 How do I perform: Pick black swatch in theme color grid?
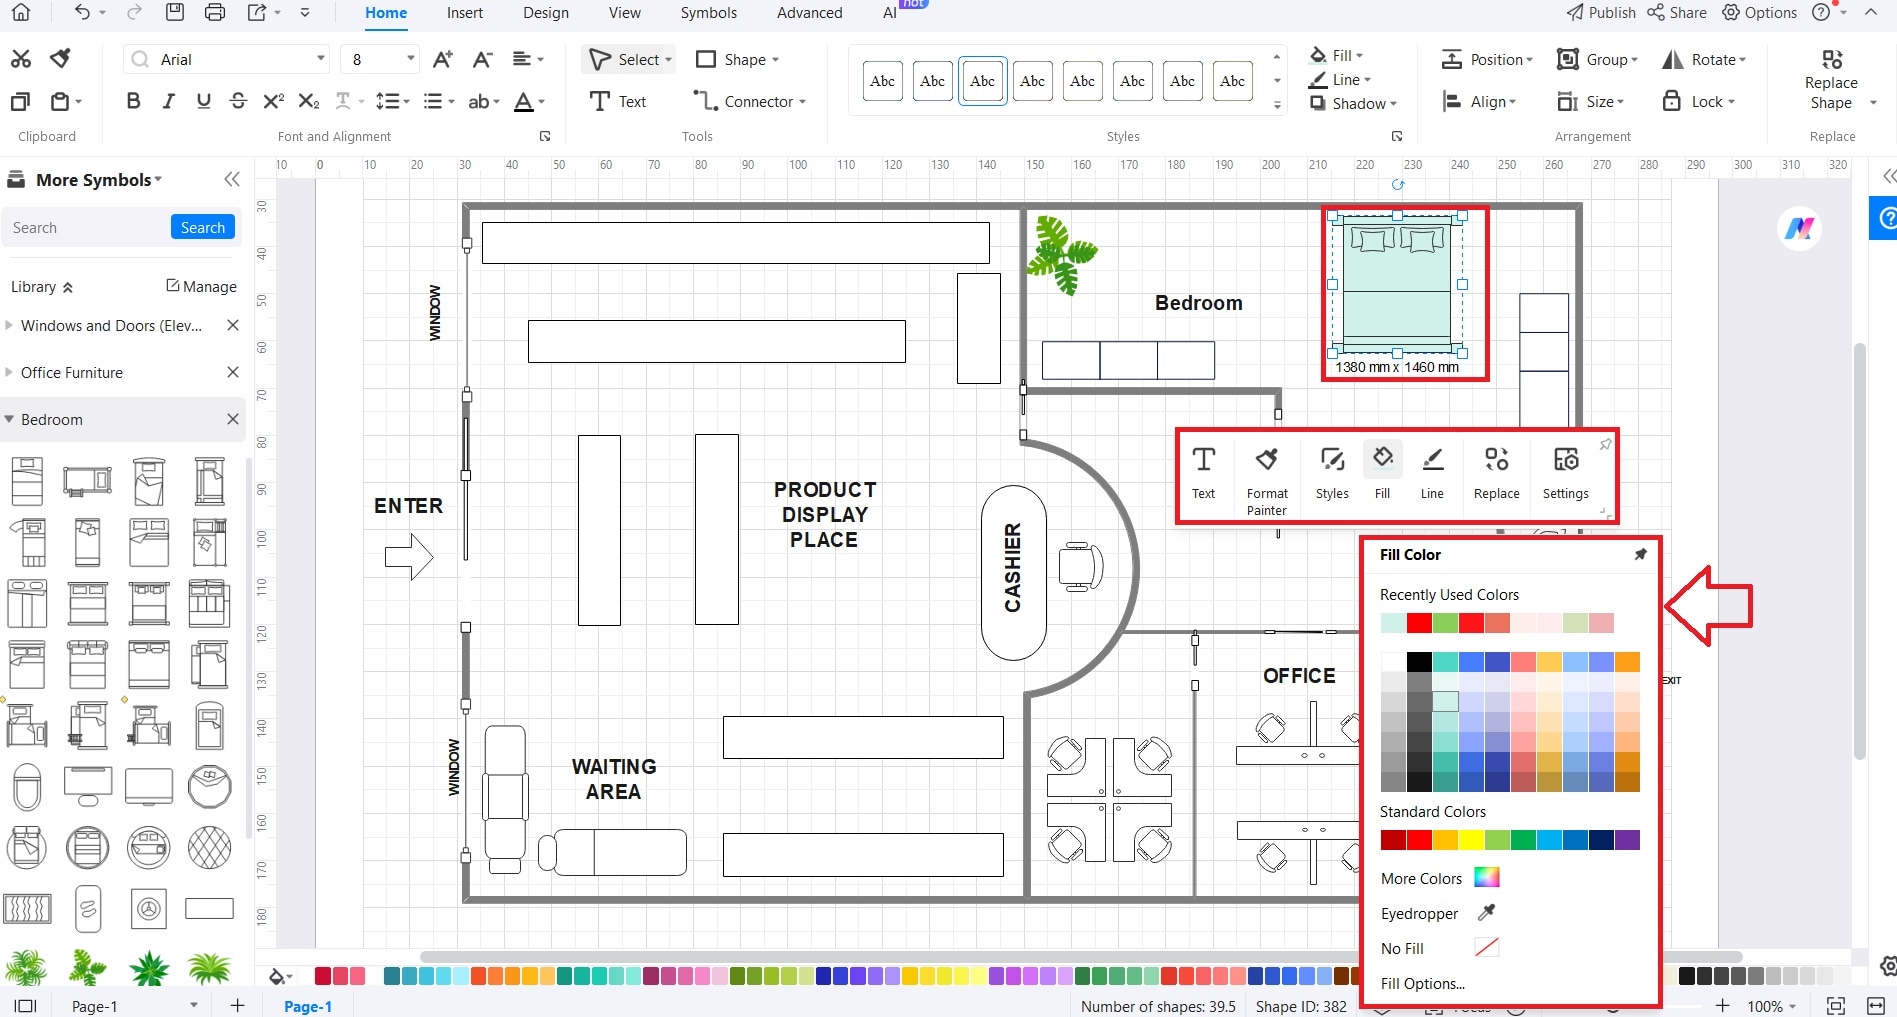pyautogui.click(x=1419, y=662)
